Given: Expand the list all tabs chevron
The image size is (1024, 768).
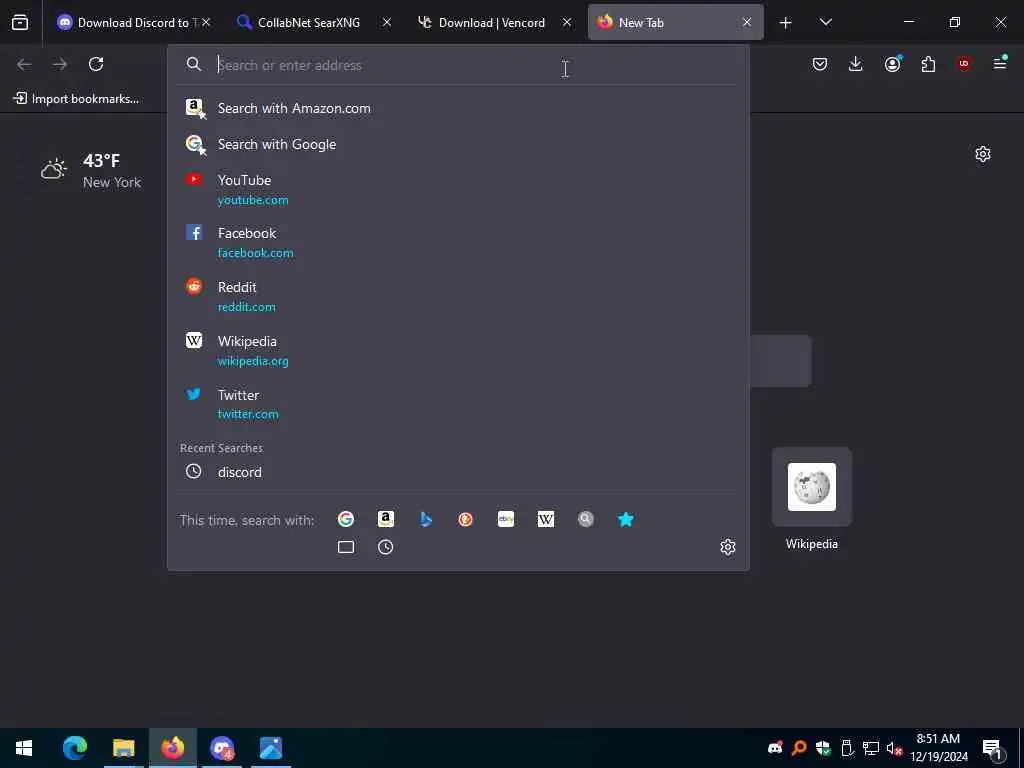Looking at the screenshot, I should (x=825, y=22).
